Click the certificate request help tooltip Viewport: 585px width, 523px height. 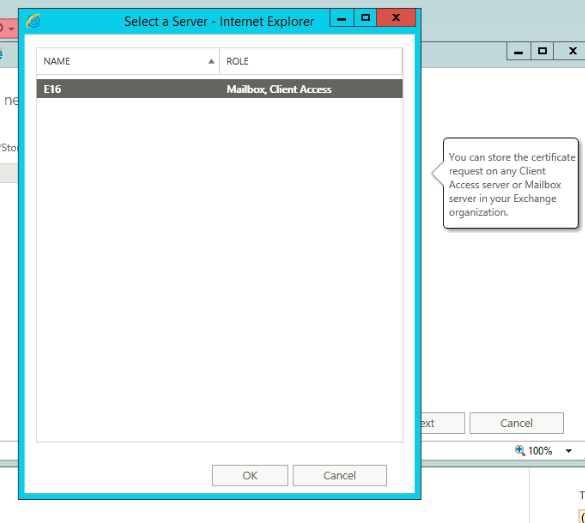[x=510, y=183]
